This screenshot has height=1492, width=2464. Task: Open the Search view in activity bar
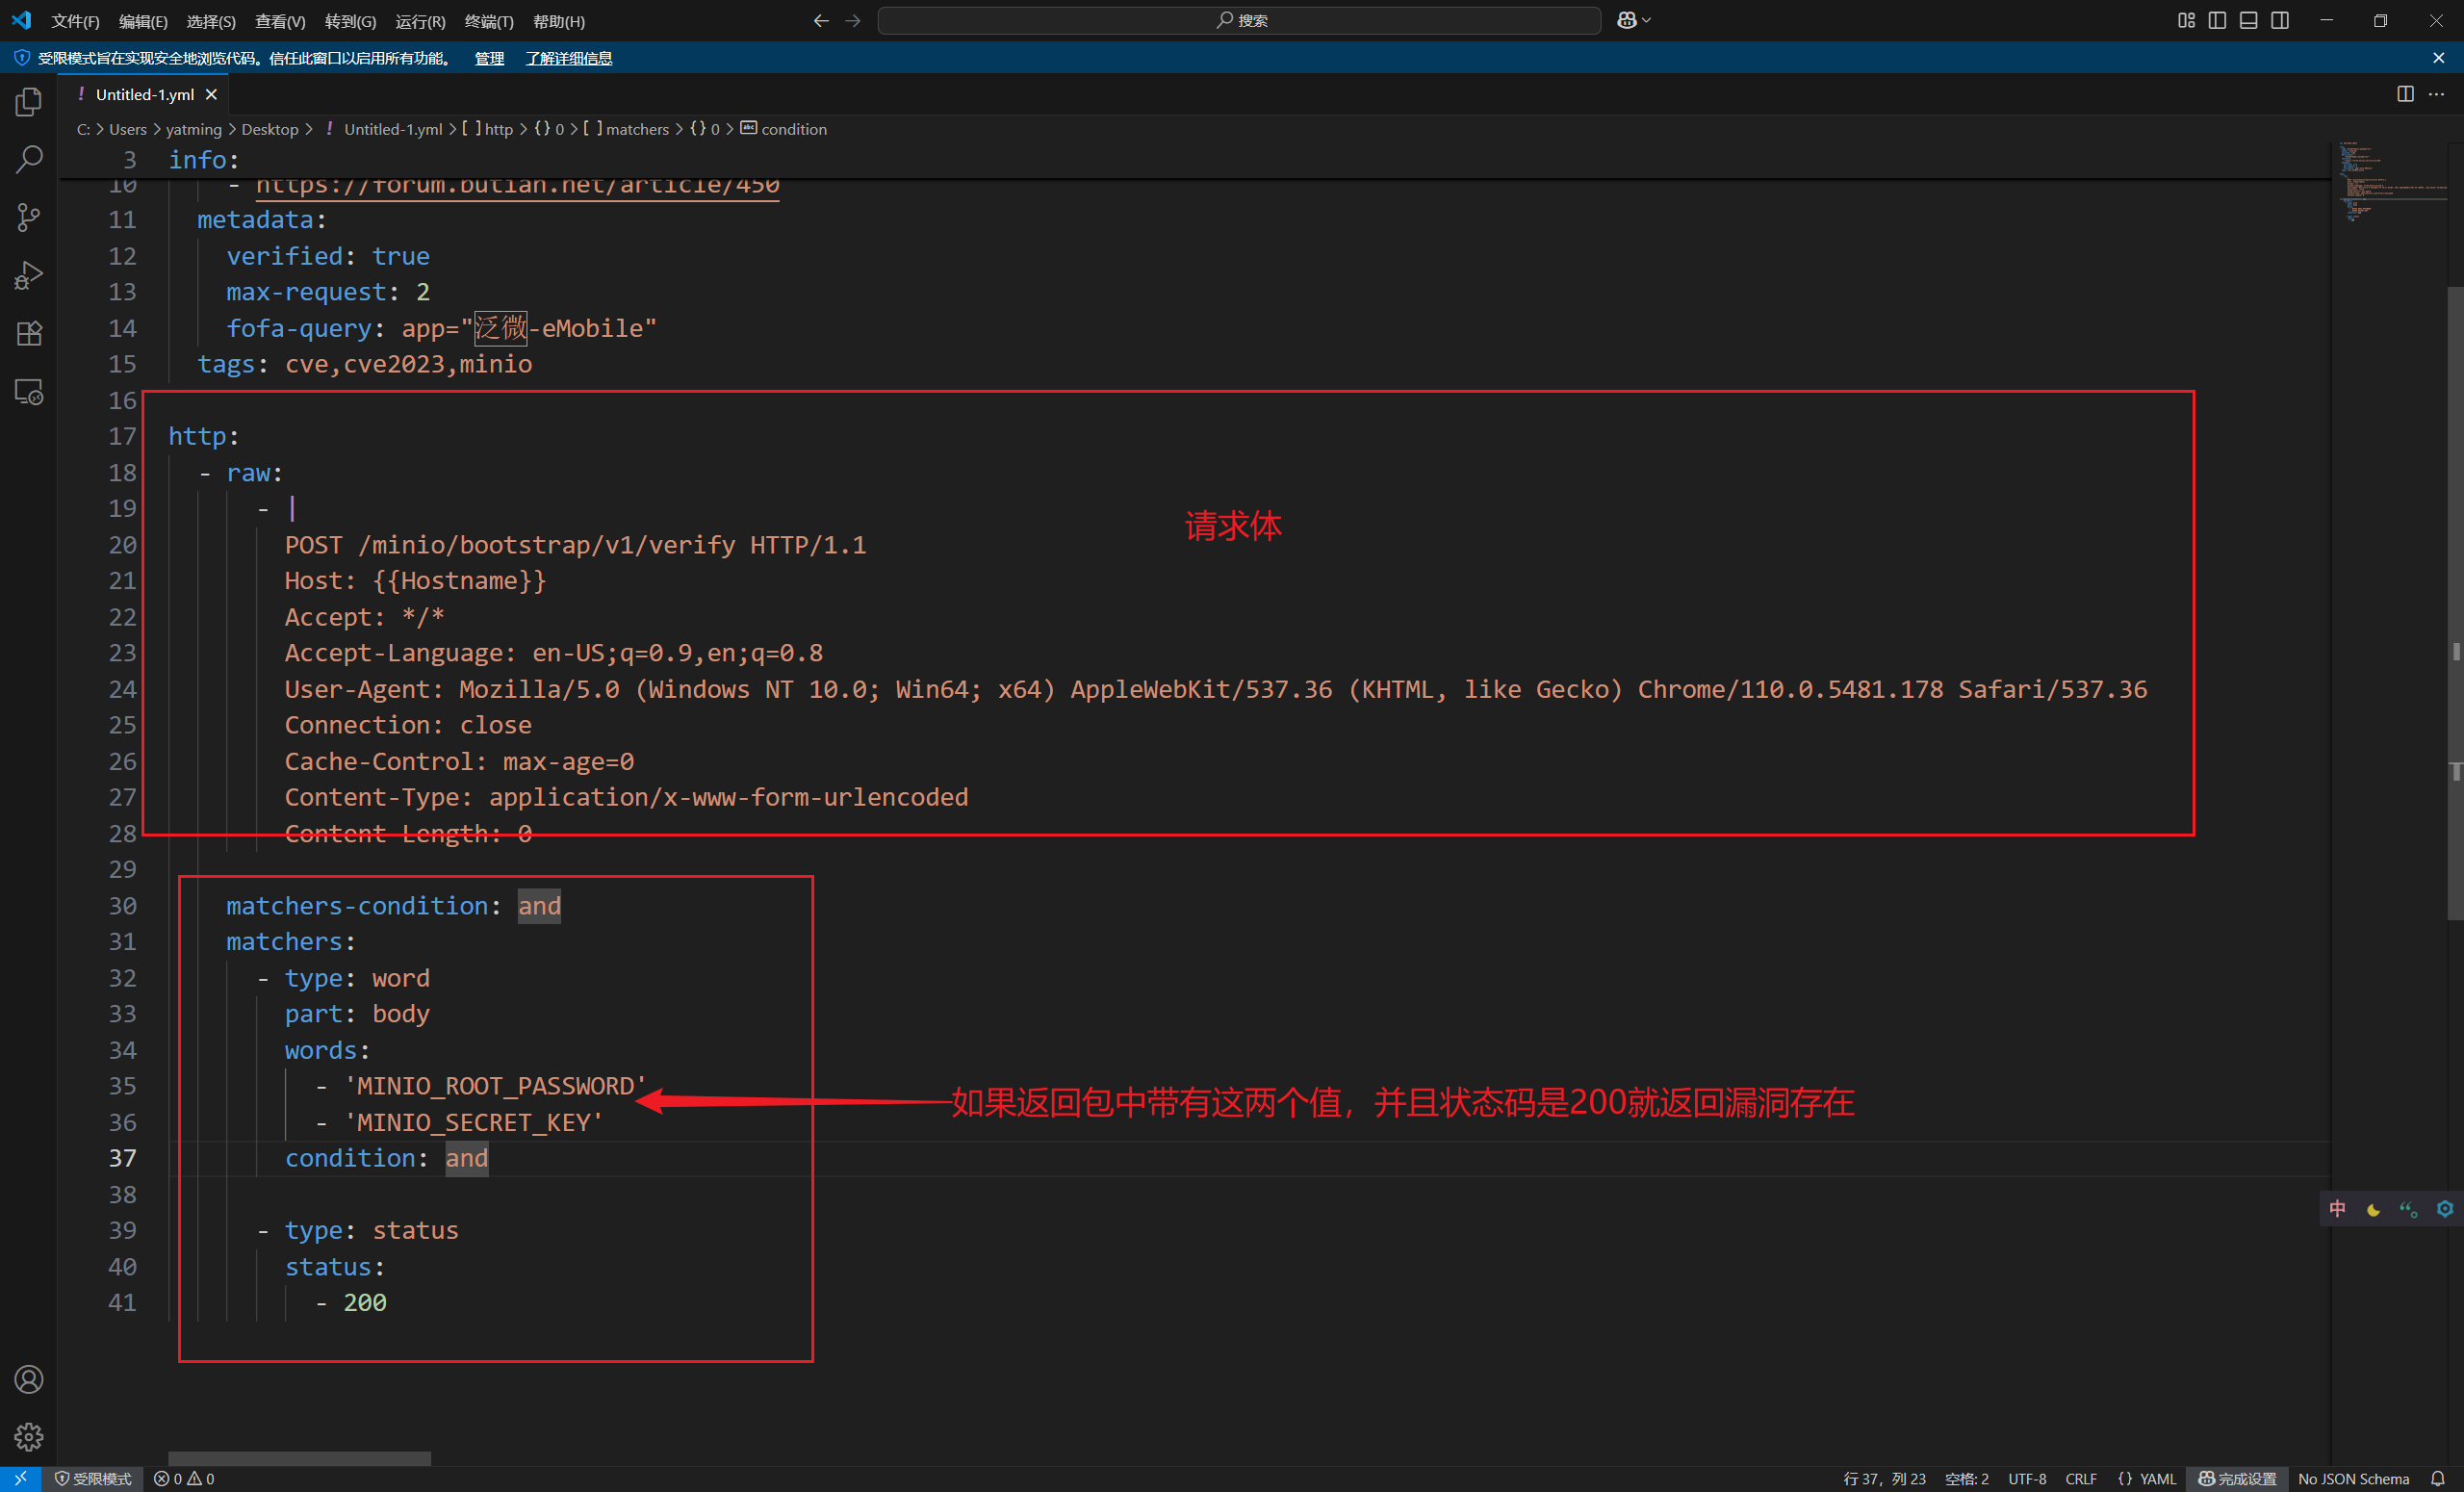[29, 159]
